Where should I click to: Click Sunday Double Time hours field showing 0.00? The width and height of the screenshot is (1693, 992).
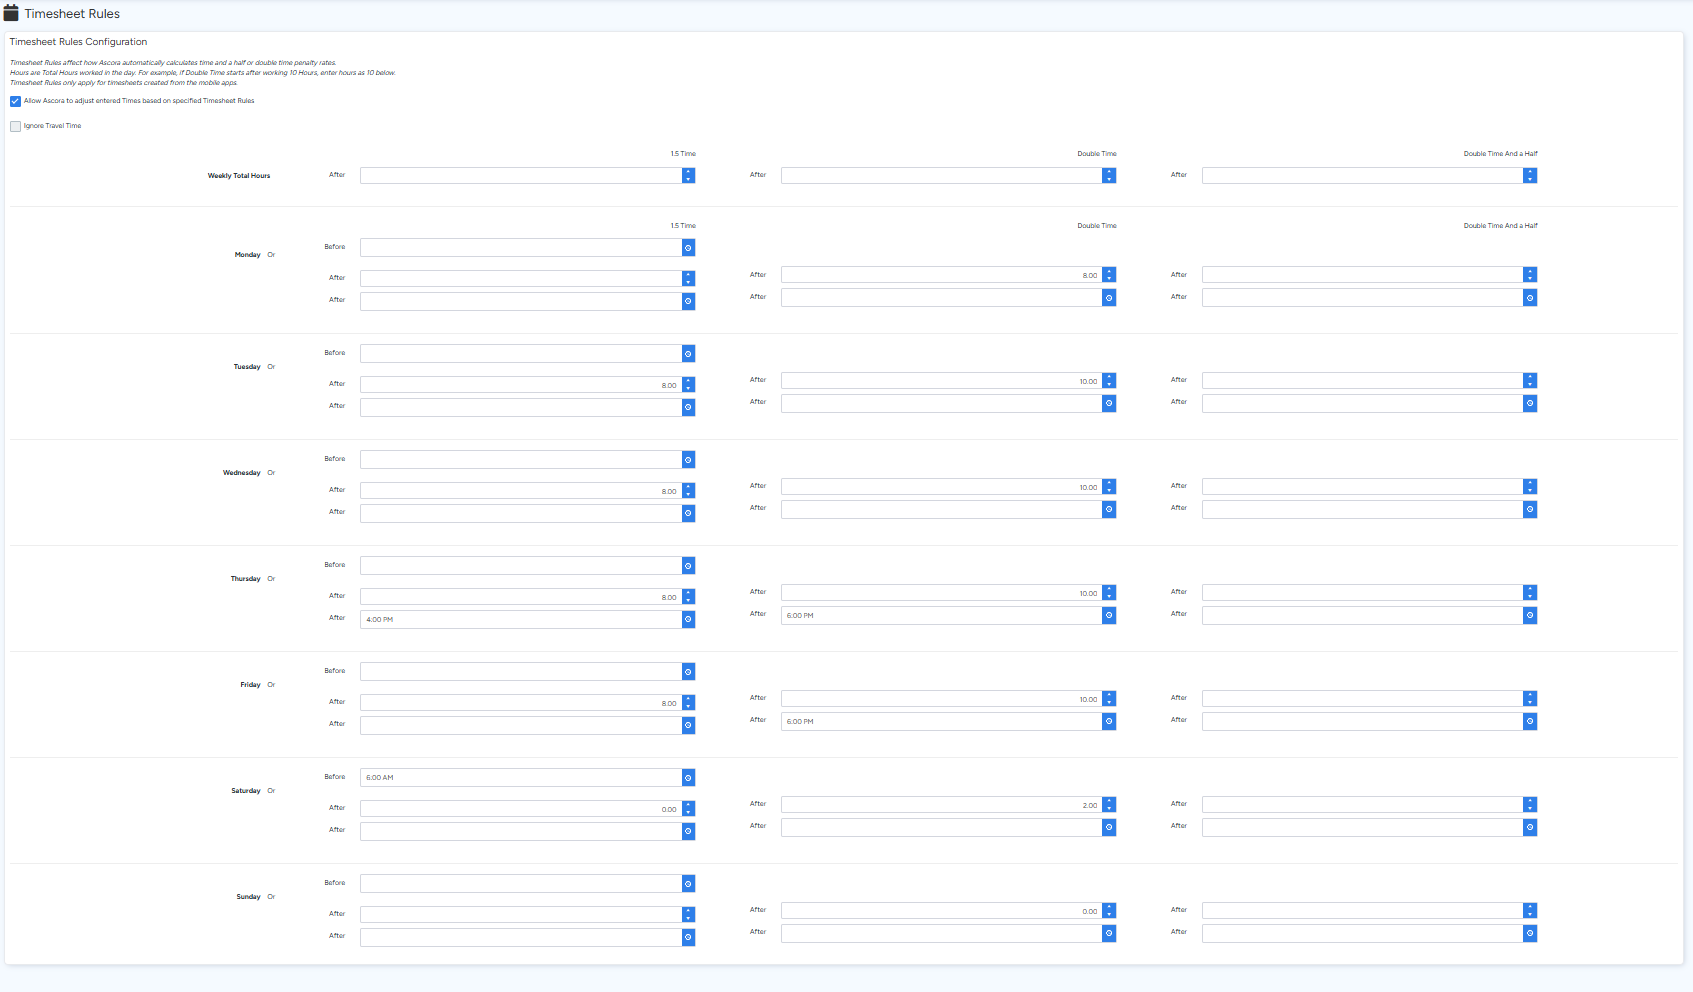point(941,911)
